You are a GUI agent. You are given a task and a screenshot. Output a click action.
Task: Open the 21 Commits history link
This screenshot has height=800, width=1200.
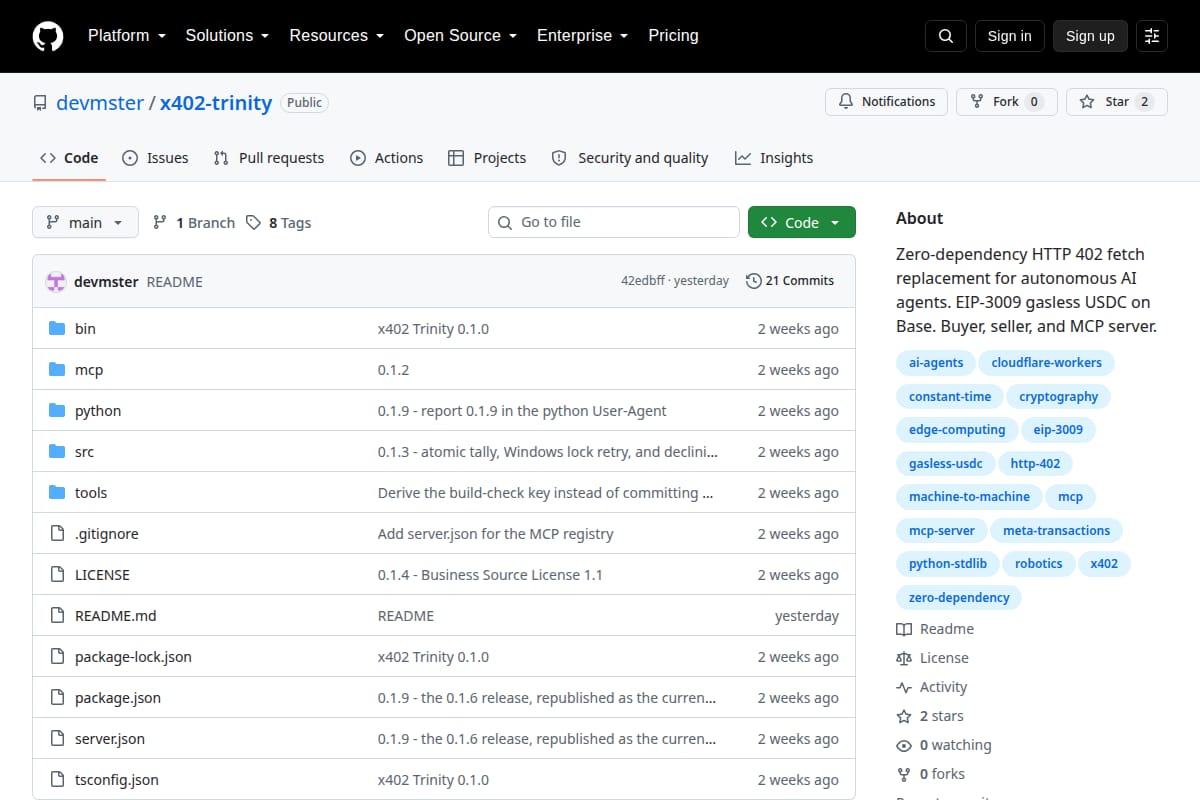790,281
